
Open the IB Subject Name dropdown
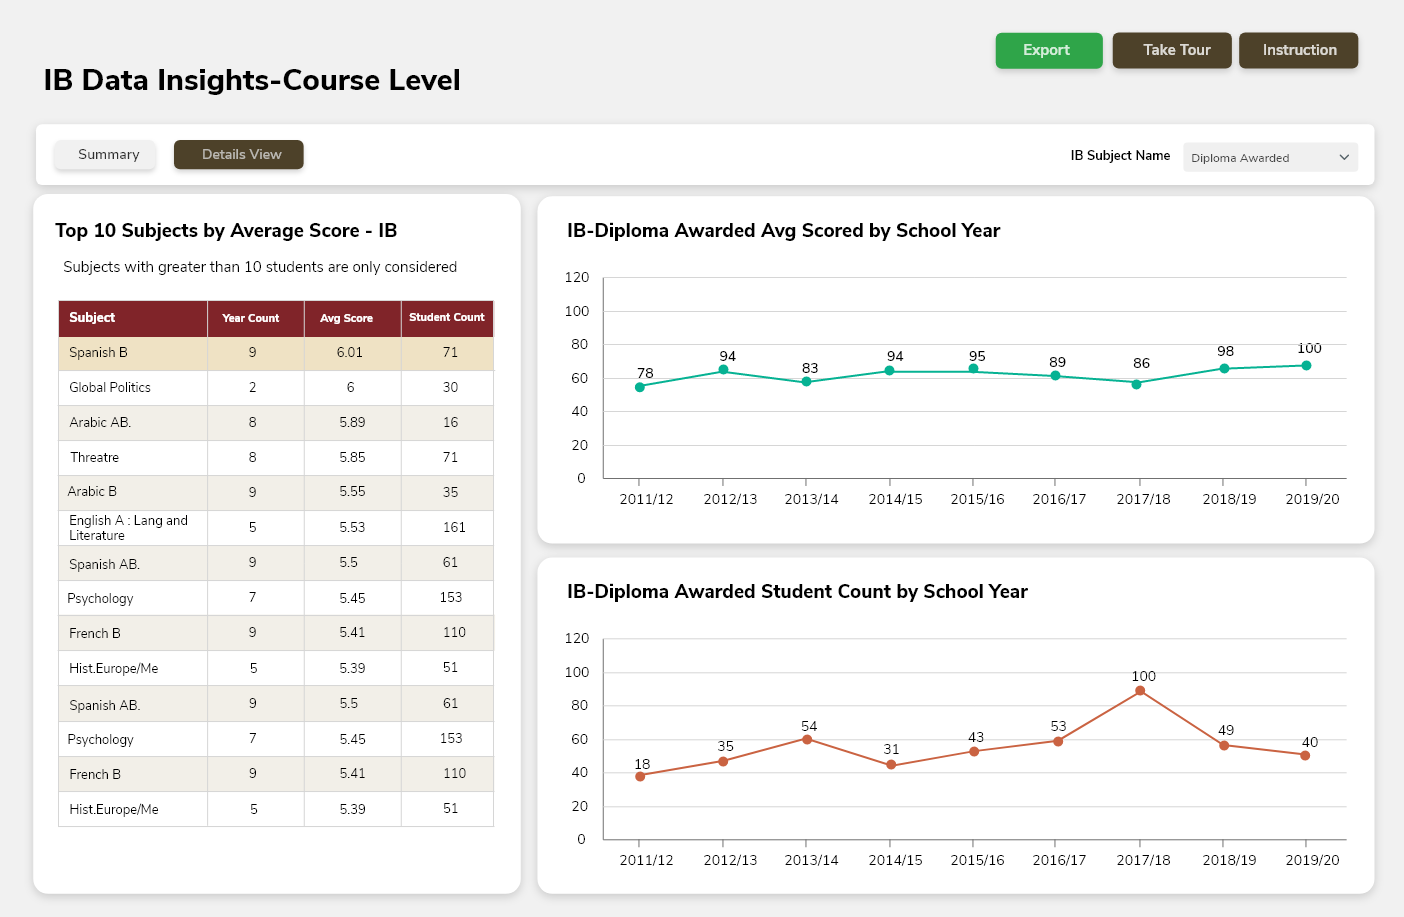point(1270,157)
